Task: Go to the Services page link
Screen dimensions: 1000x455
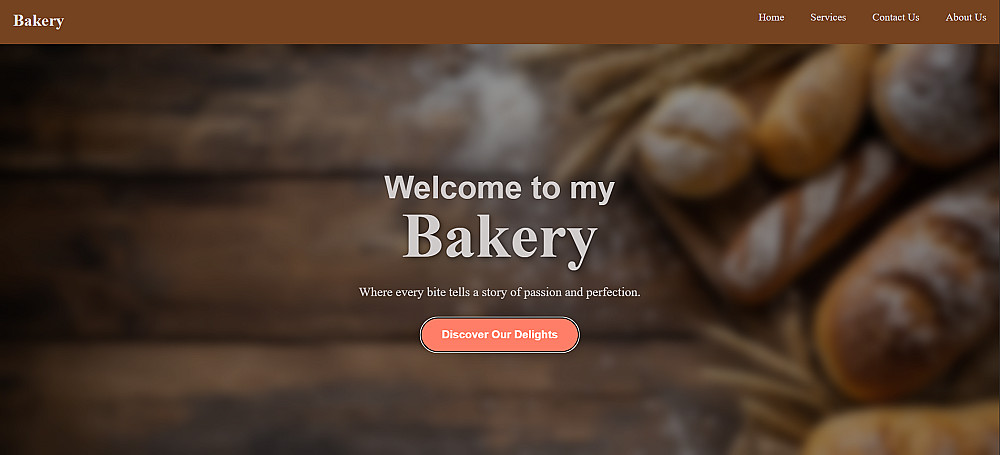Action: click(828, 17)
